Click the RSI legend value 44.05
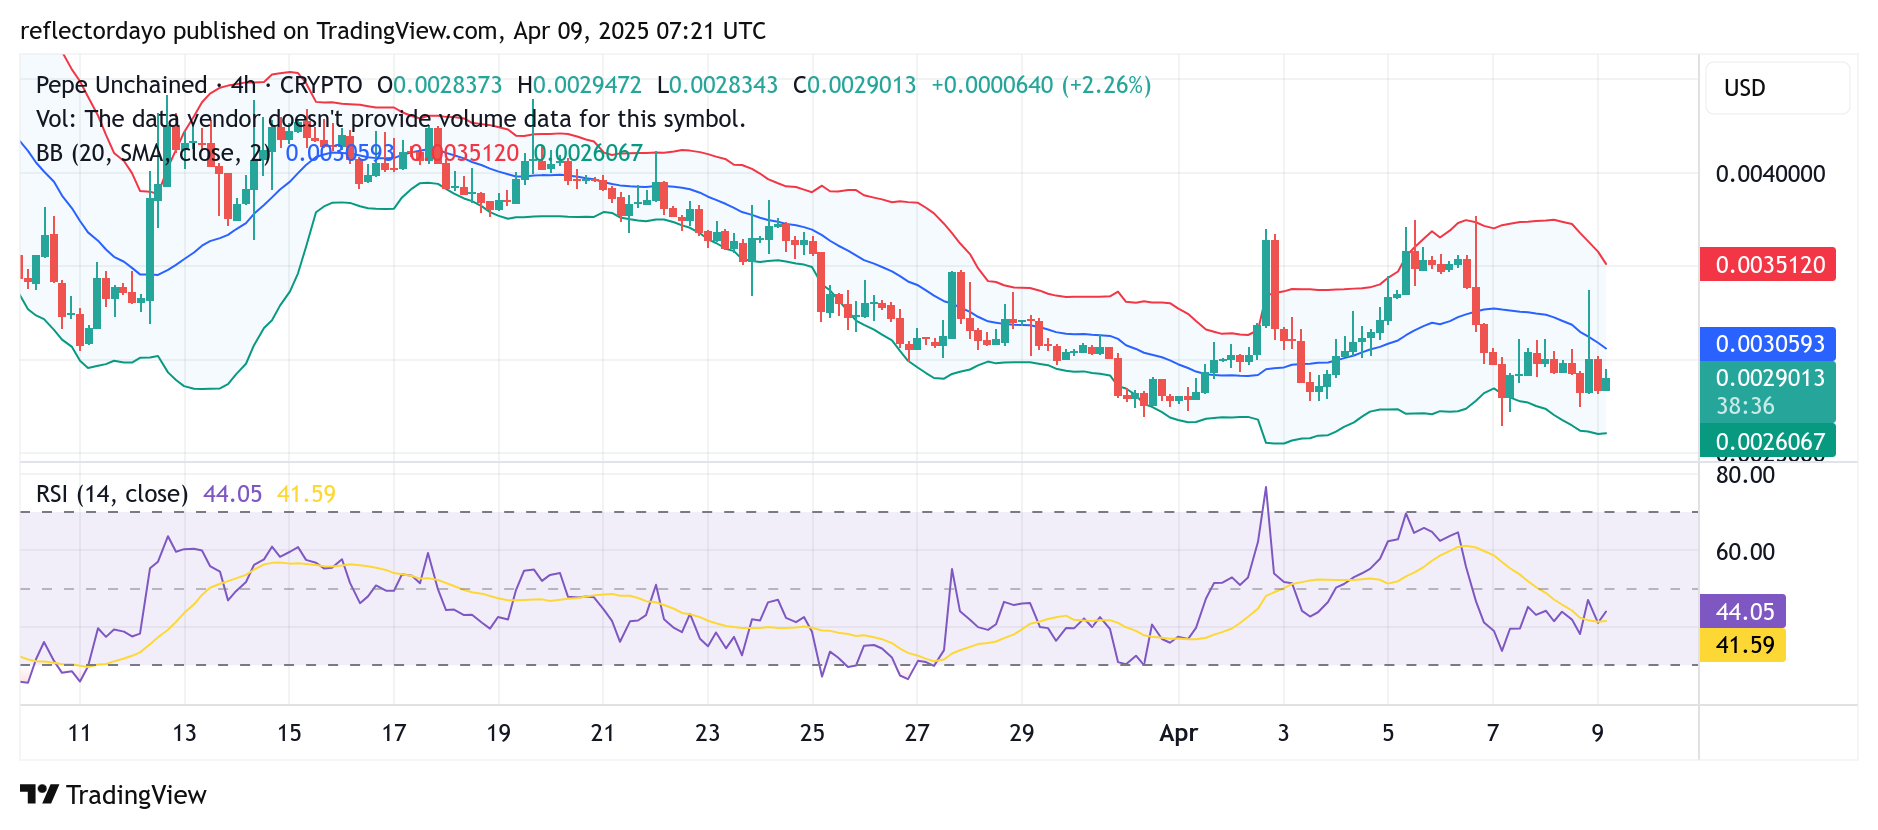The height and width of the screenshot is (830, 1878). point(232,494)
